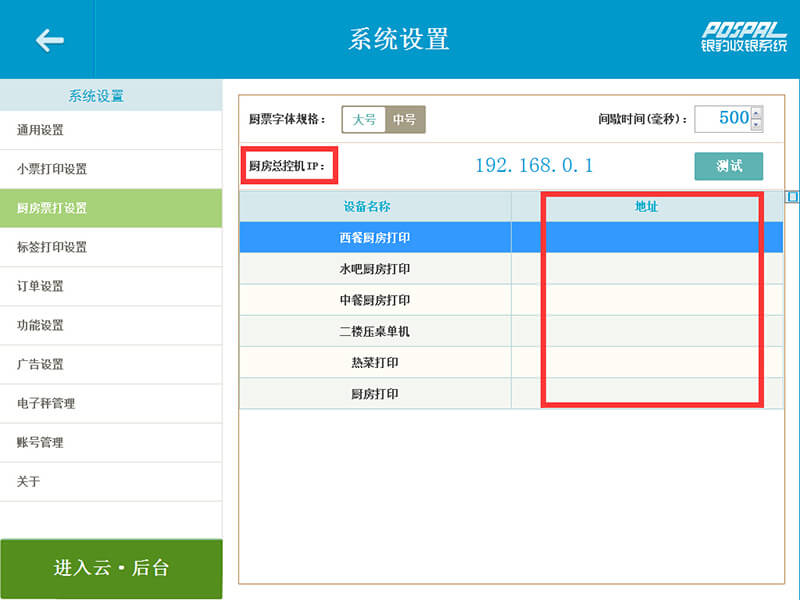Select 中号 font size option
800x600 pixels.
[405, 119]
